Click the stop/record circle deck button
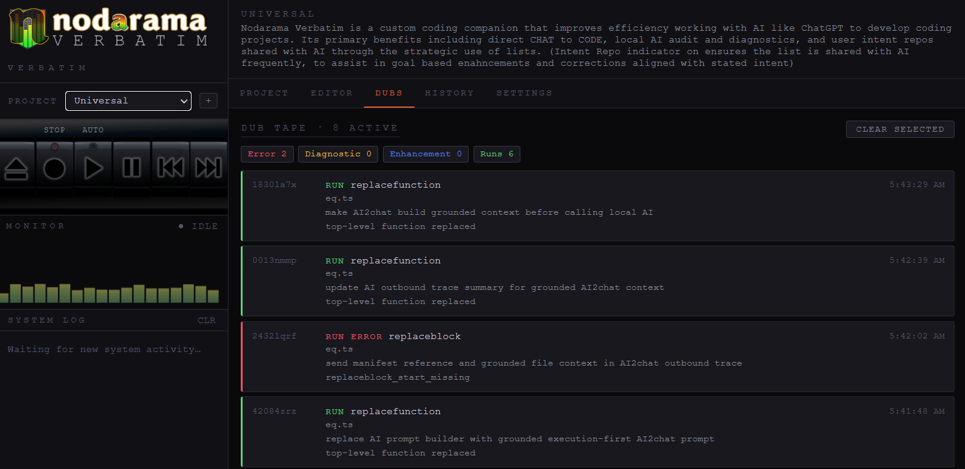Image resolution: width=965 pixels, height=469 pixels. coord(55,167)
